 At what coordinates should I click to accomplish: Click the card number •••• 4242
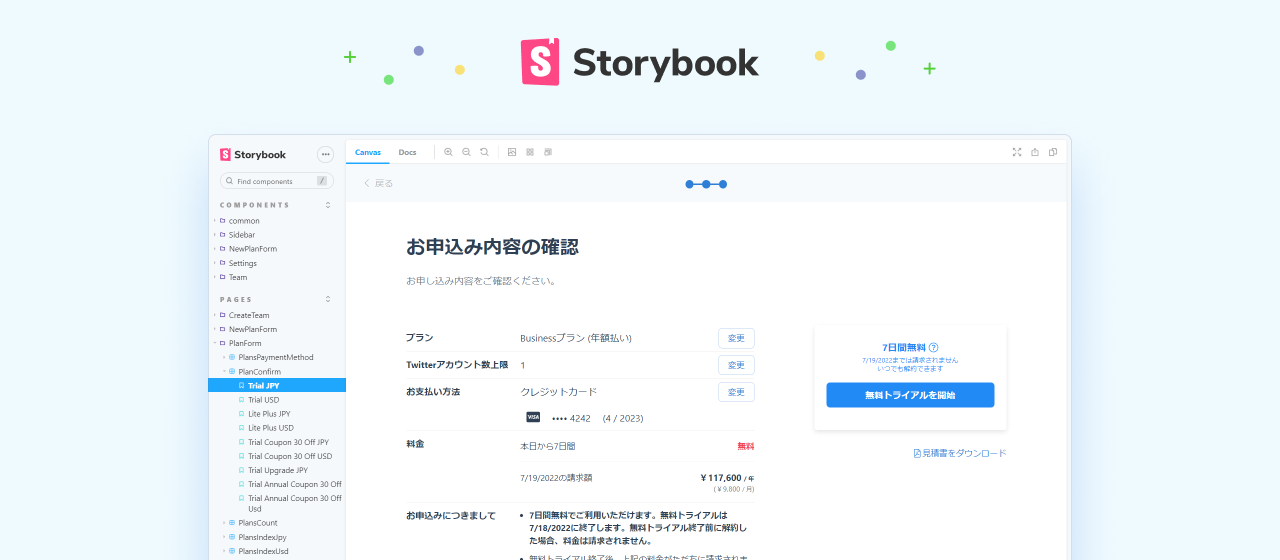(571, 417)
